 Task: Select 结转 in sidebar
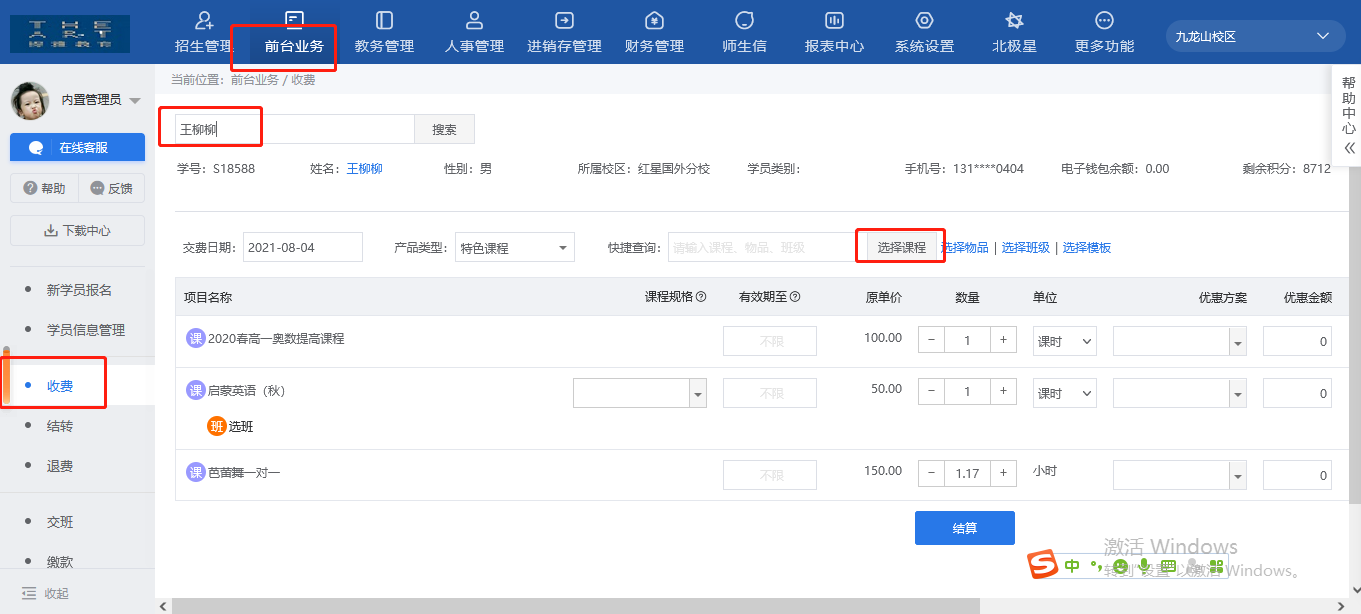click(60, 426)
